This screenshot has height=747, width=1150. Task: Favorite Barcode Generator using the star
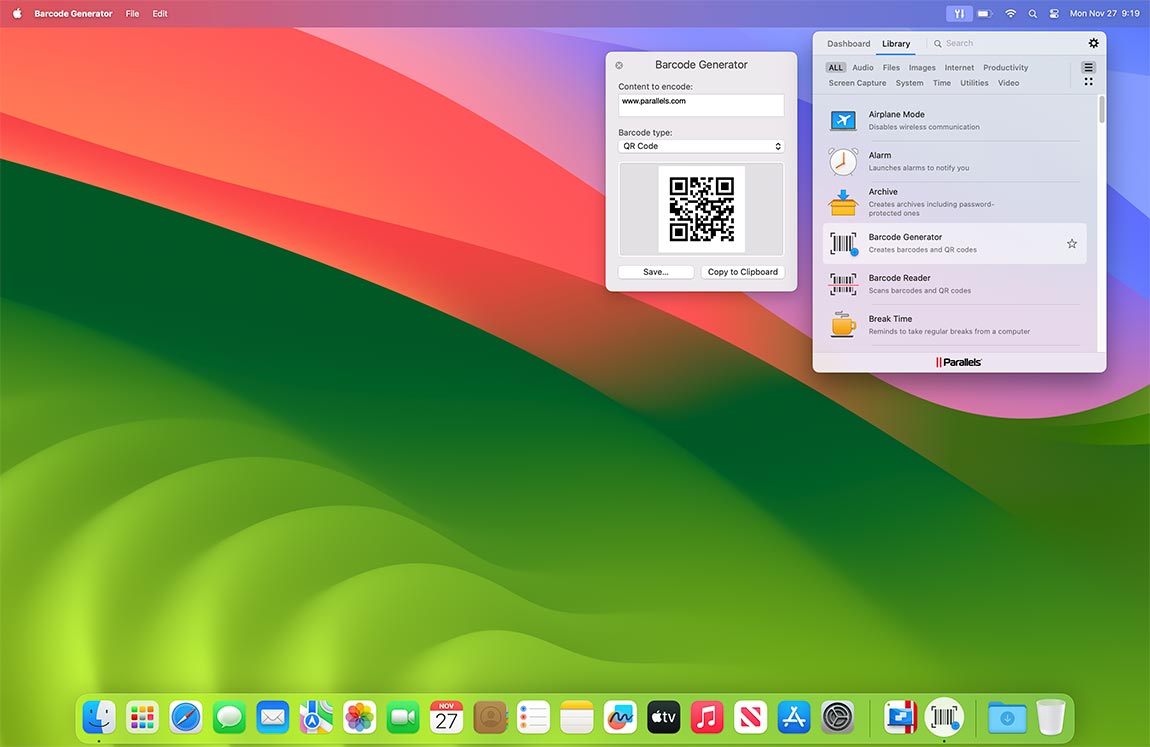tap(1071, 243)
